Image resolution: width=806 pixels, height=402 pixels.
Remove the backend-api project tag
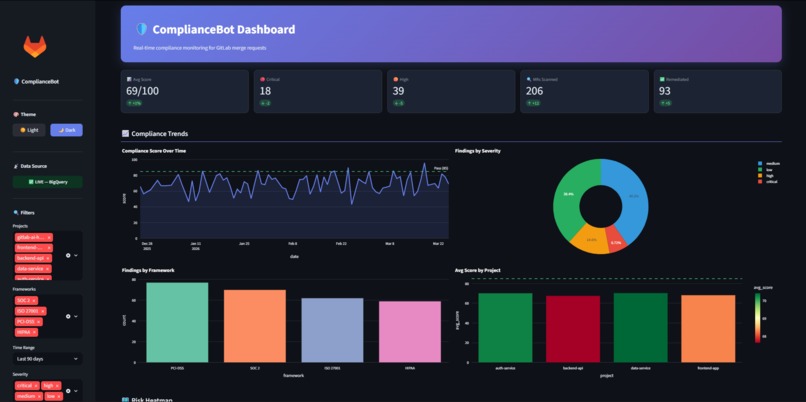click(48, 258)
